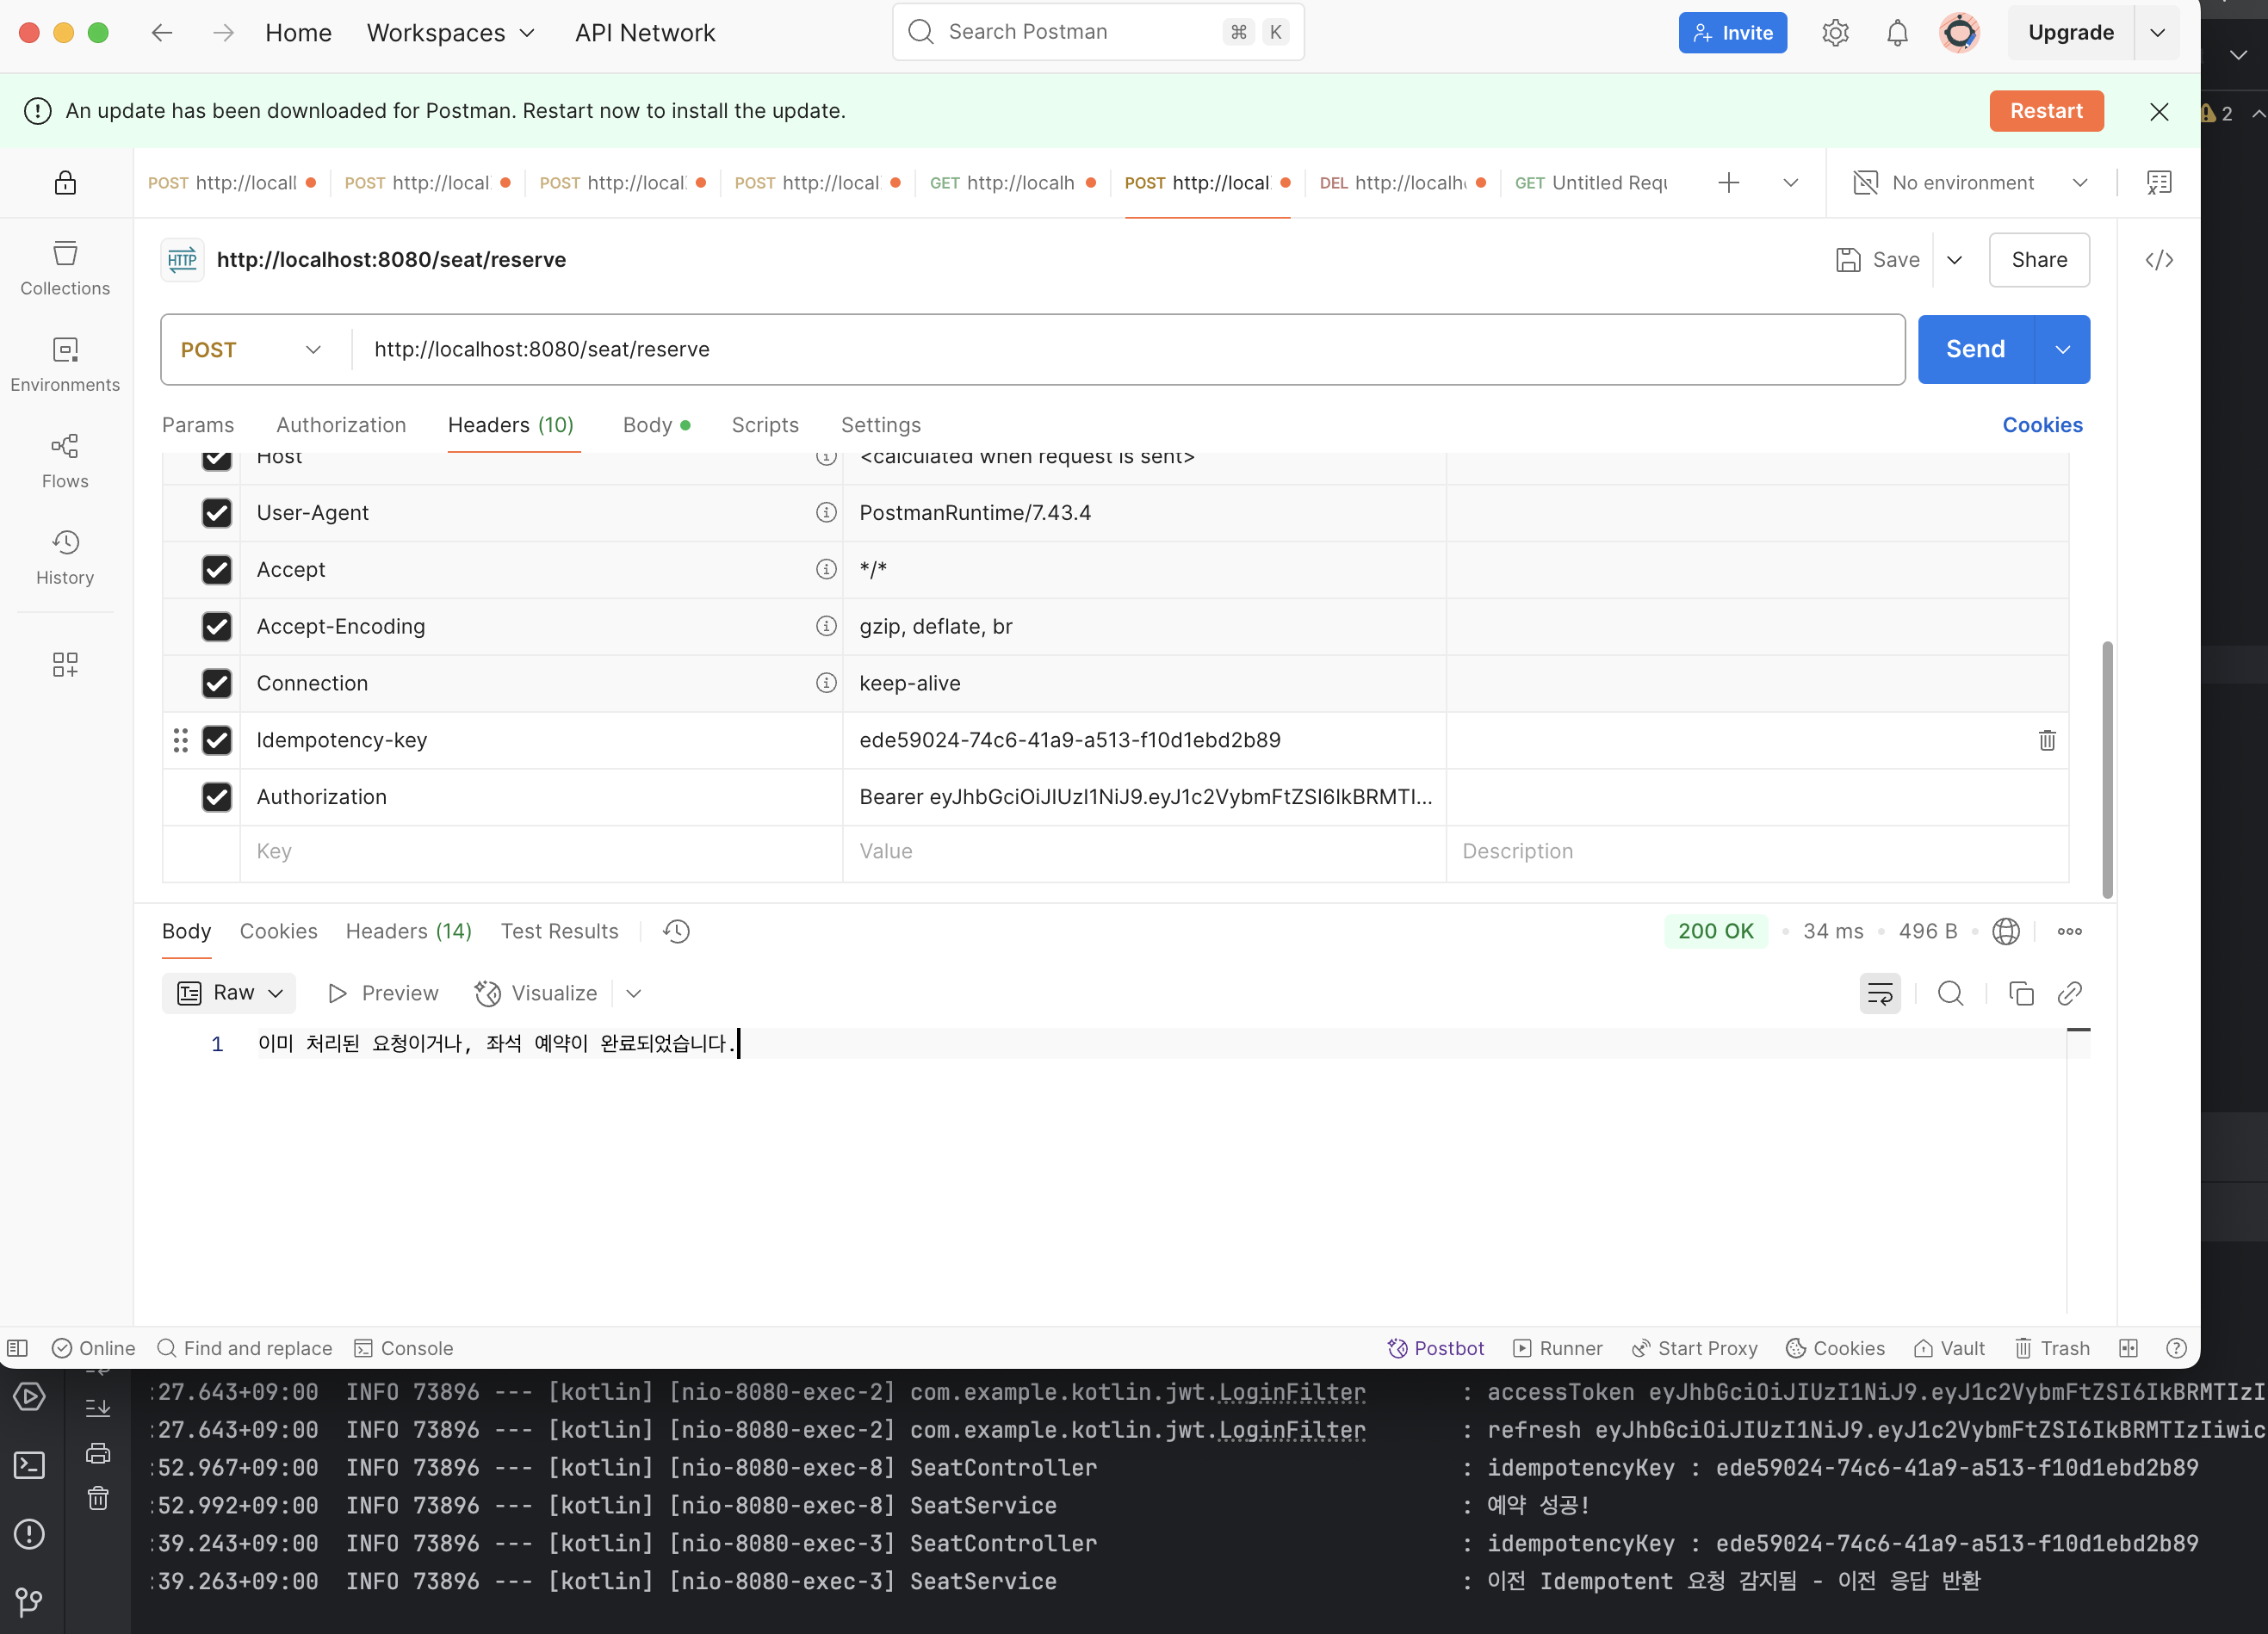Open the History sidebar panel
Screen dimensions: 2268x1634
pos(65,557)
